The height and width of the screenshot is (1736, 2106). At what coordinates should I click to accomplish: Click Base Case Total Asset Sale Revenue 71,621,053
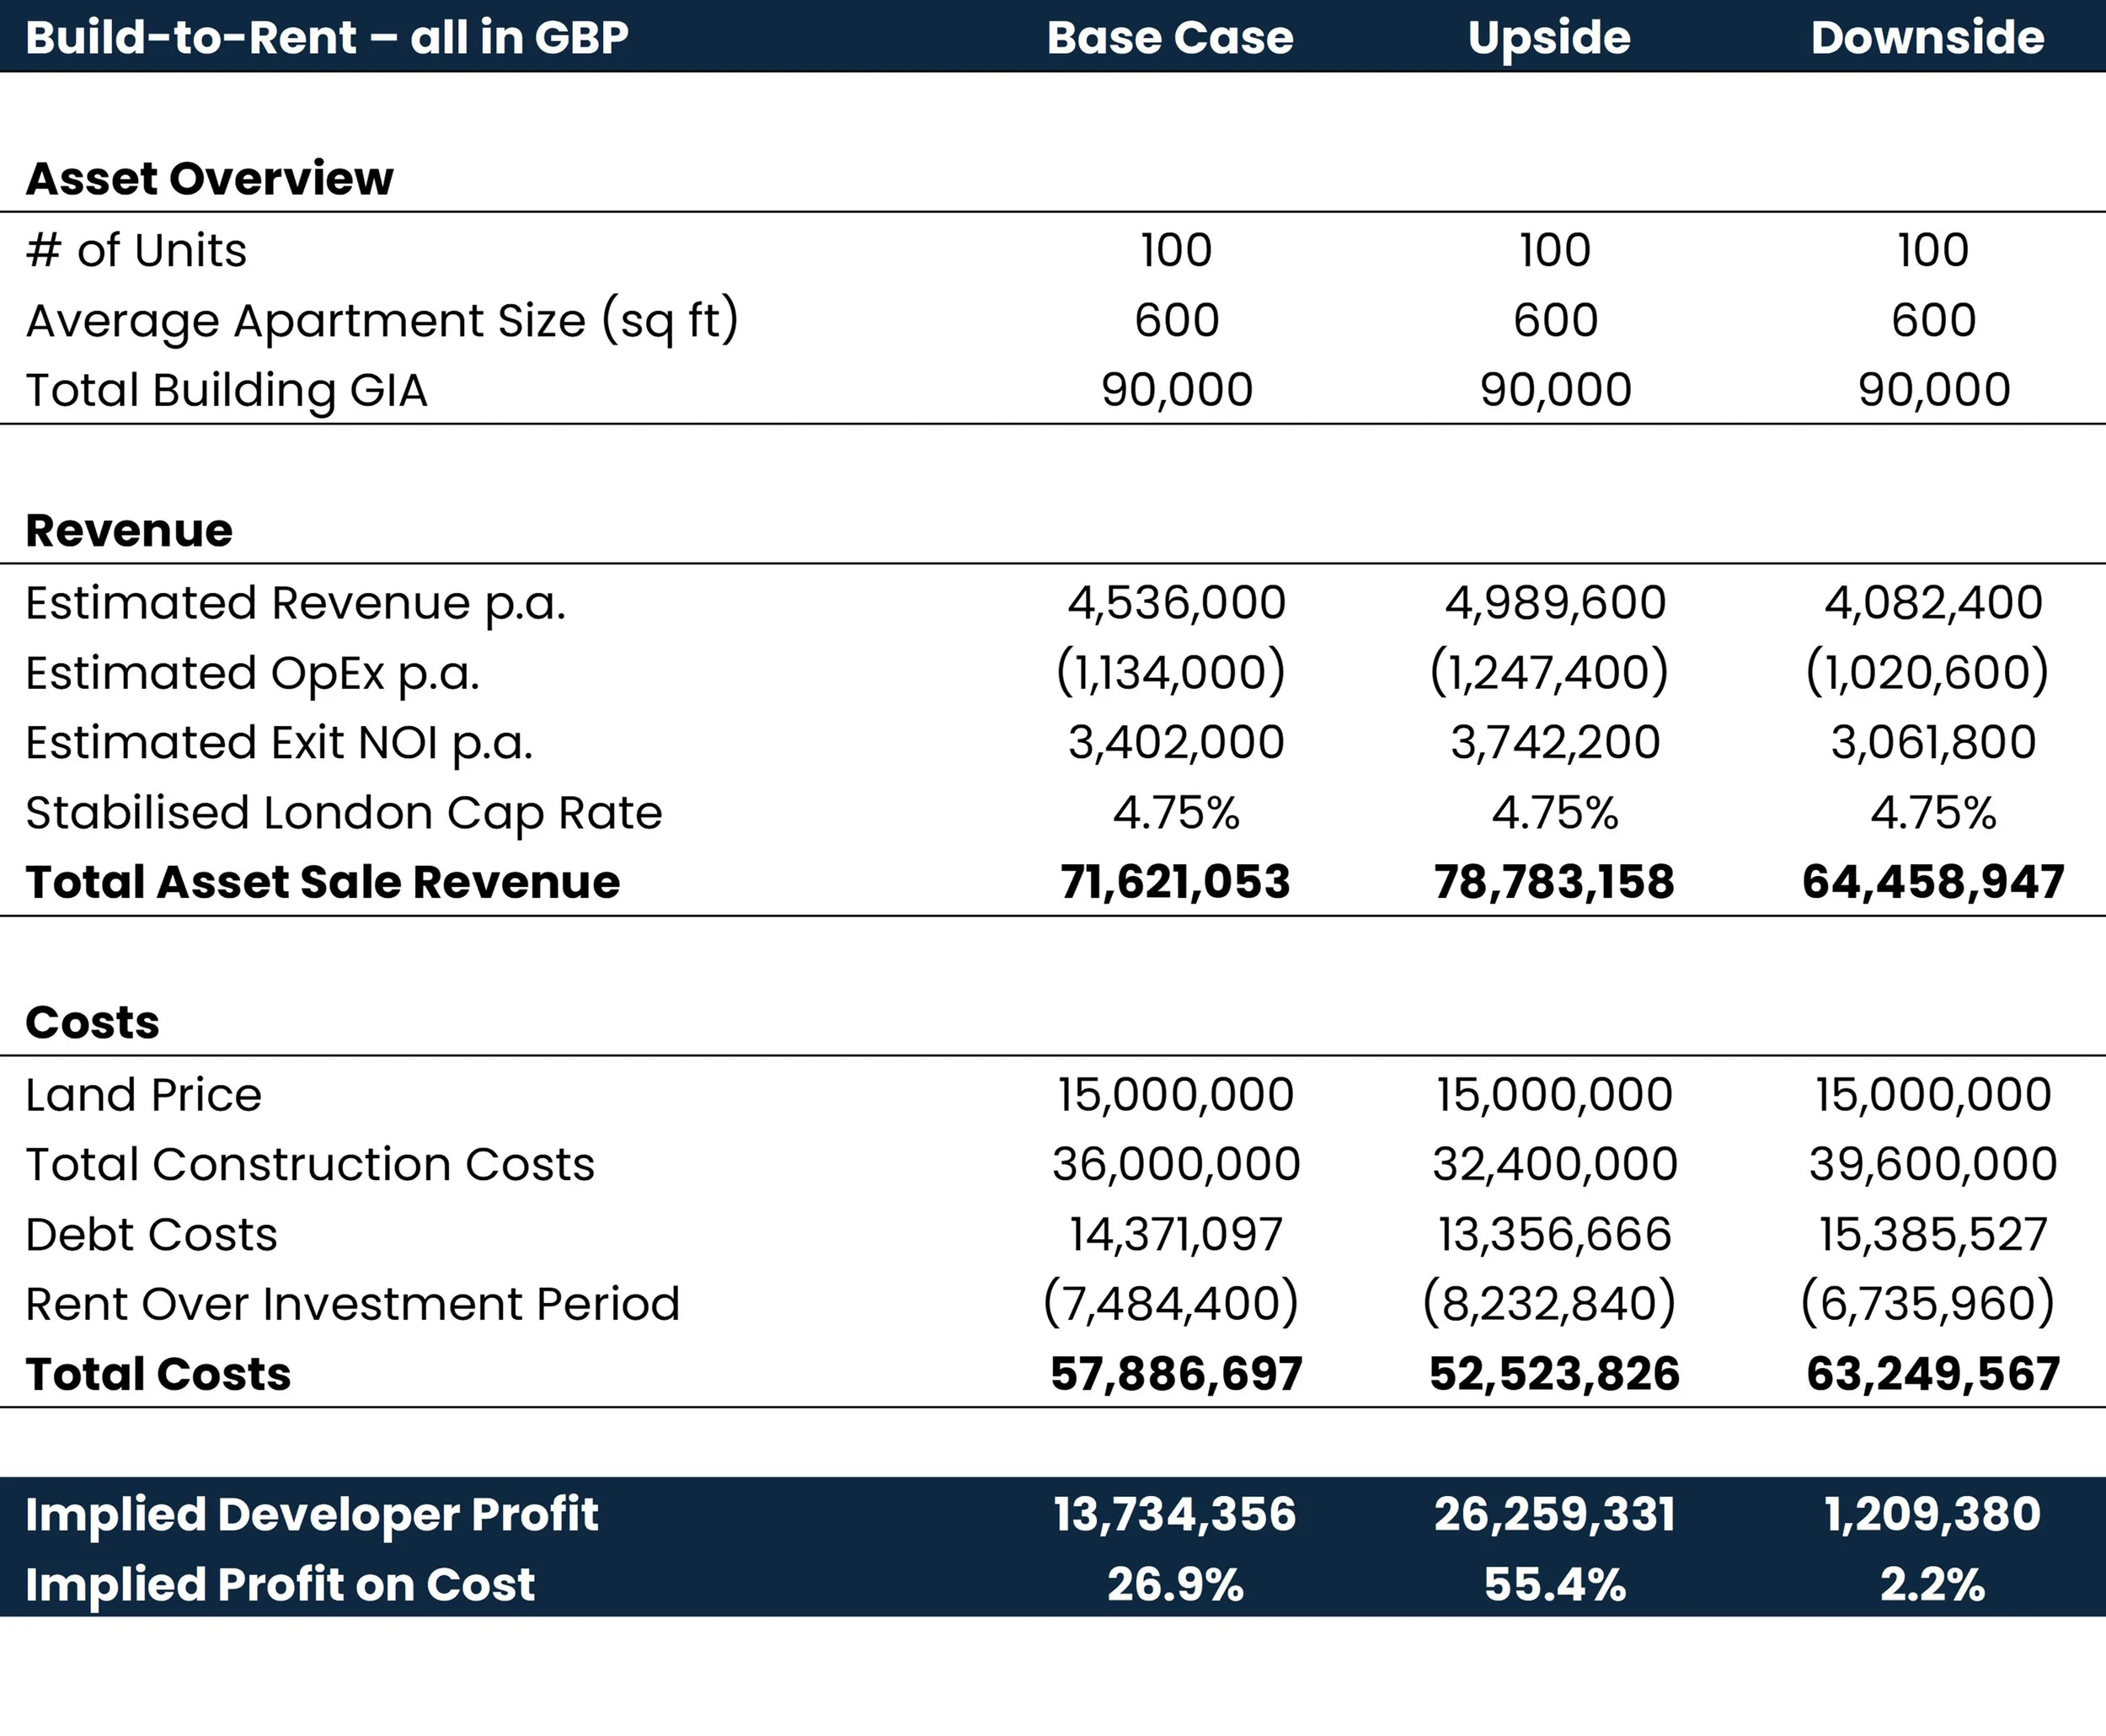1175,882
